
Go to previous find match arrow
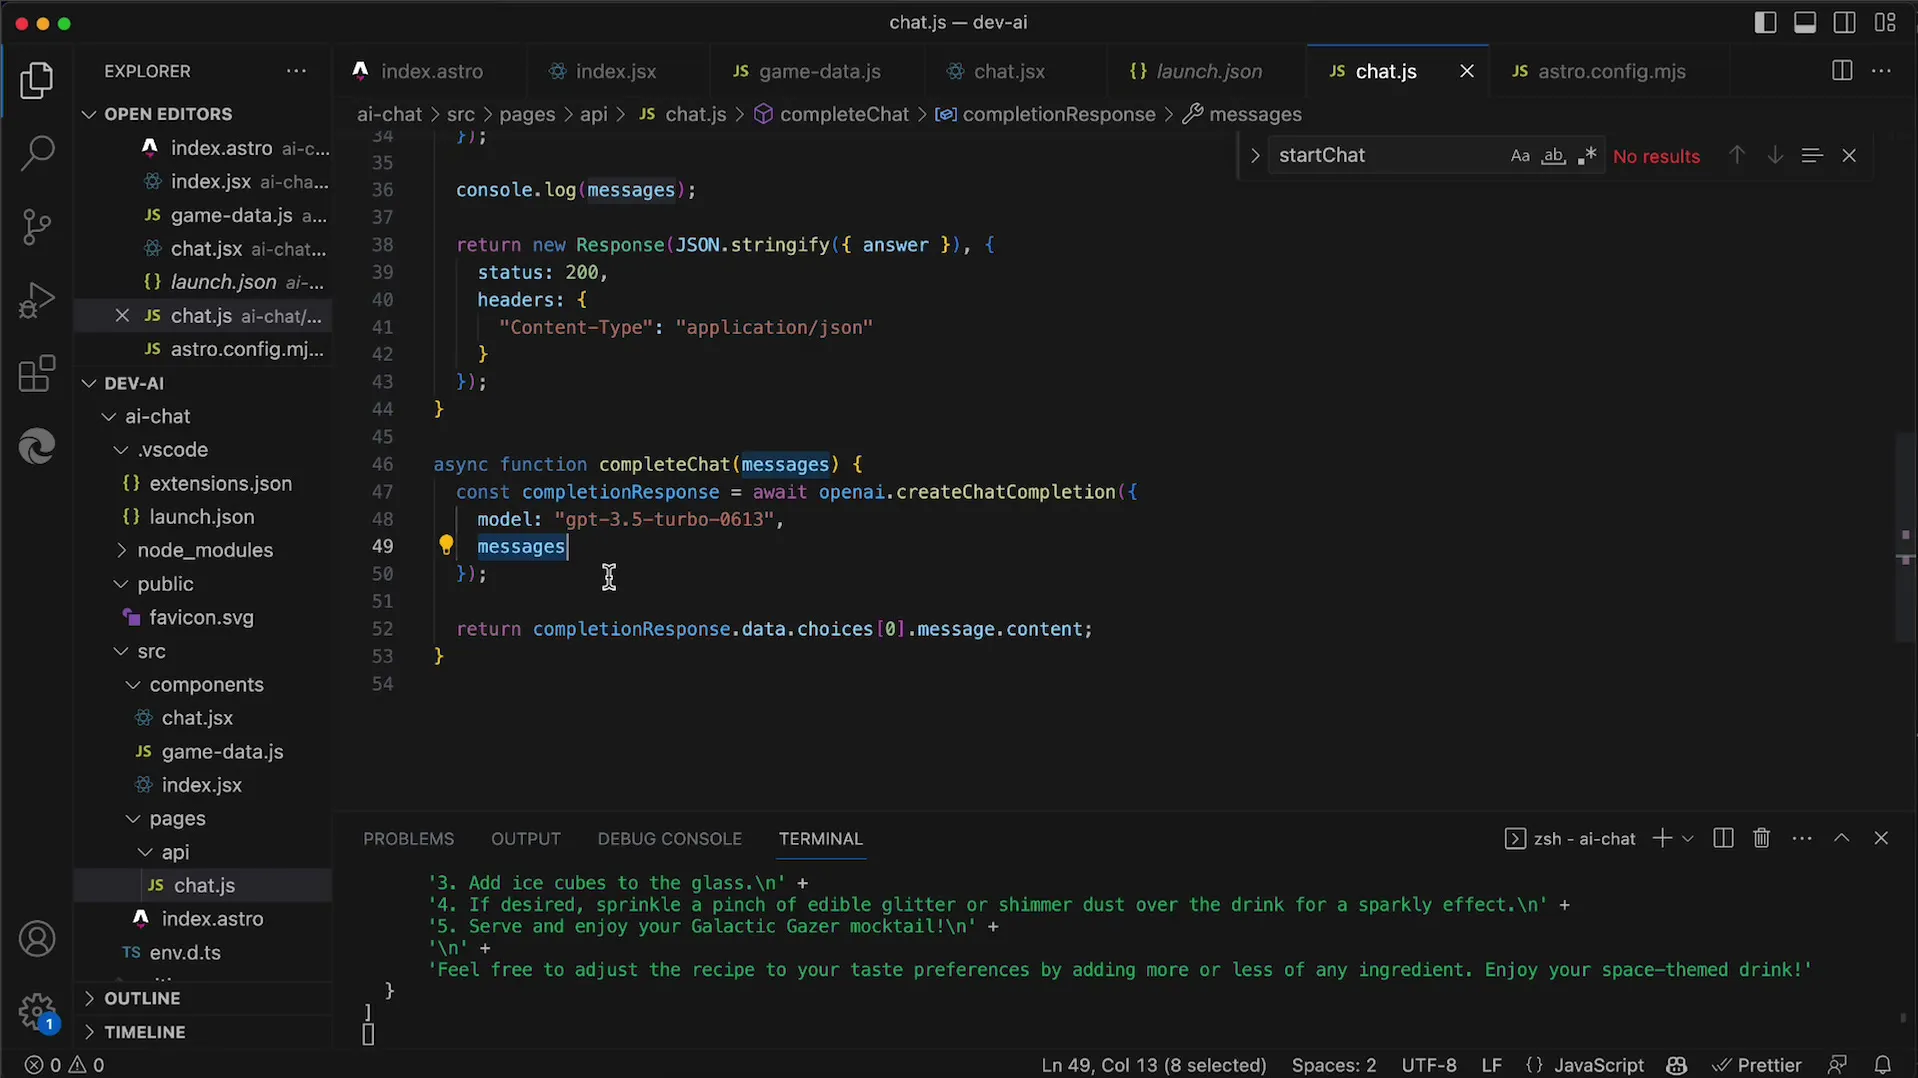1737,155
